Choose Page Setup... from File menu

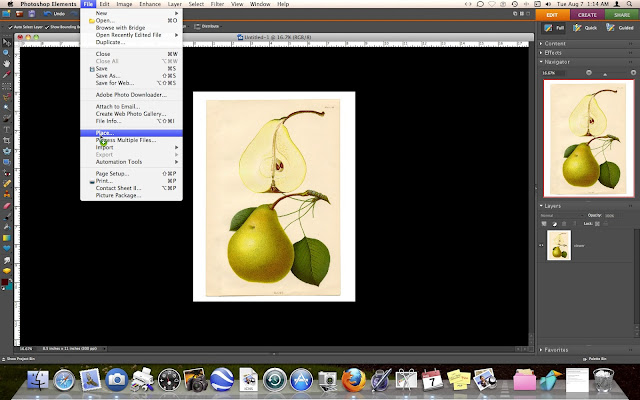[x=131, y=173]
